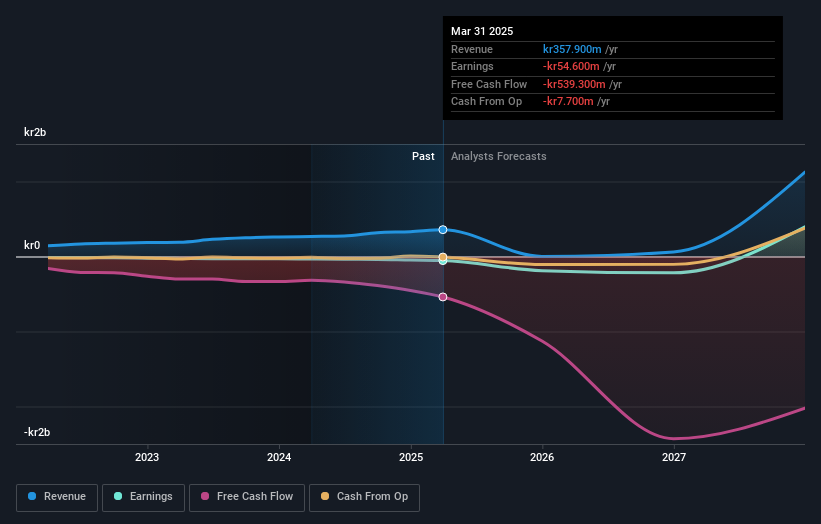Image resolution: width=821 pixels, height=524 pixels.
Task: Click the -kr539.300m free cash flow value
Action: (574, 84)
